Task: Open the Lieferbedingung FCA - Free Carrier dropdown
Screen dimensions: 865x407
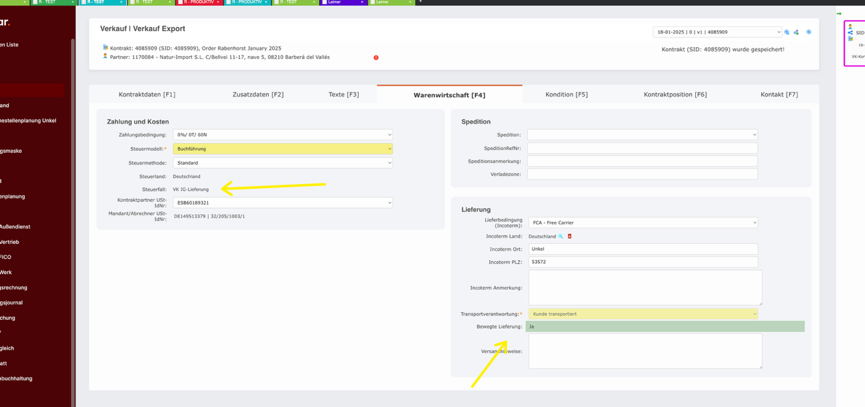Action: coord(642,223)
